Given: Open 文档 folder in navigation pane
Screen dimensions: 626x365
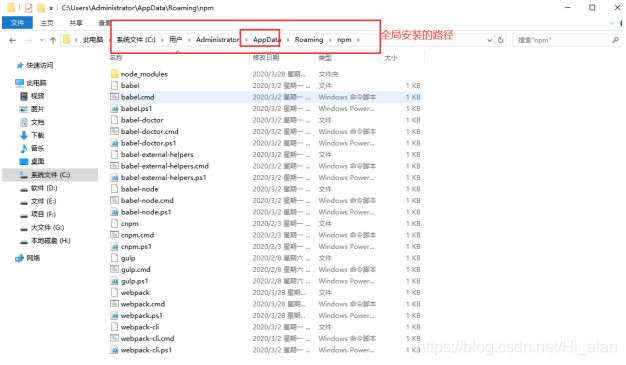Looking at the screenshot, I should pos(32,122).
